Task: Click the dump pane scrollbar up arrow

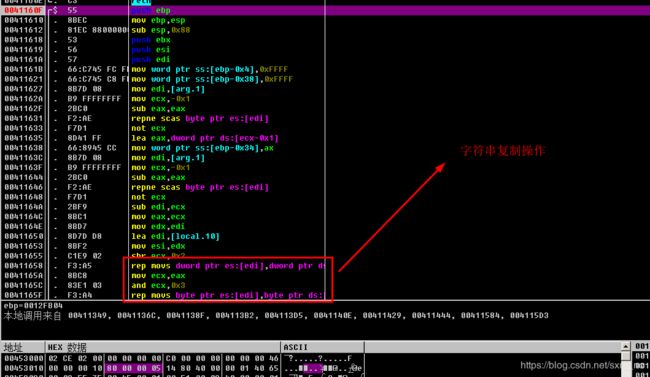Action: (626, 347)
